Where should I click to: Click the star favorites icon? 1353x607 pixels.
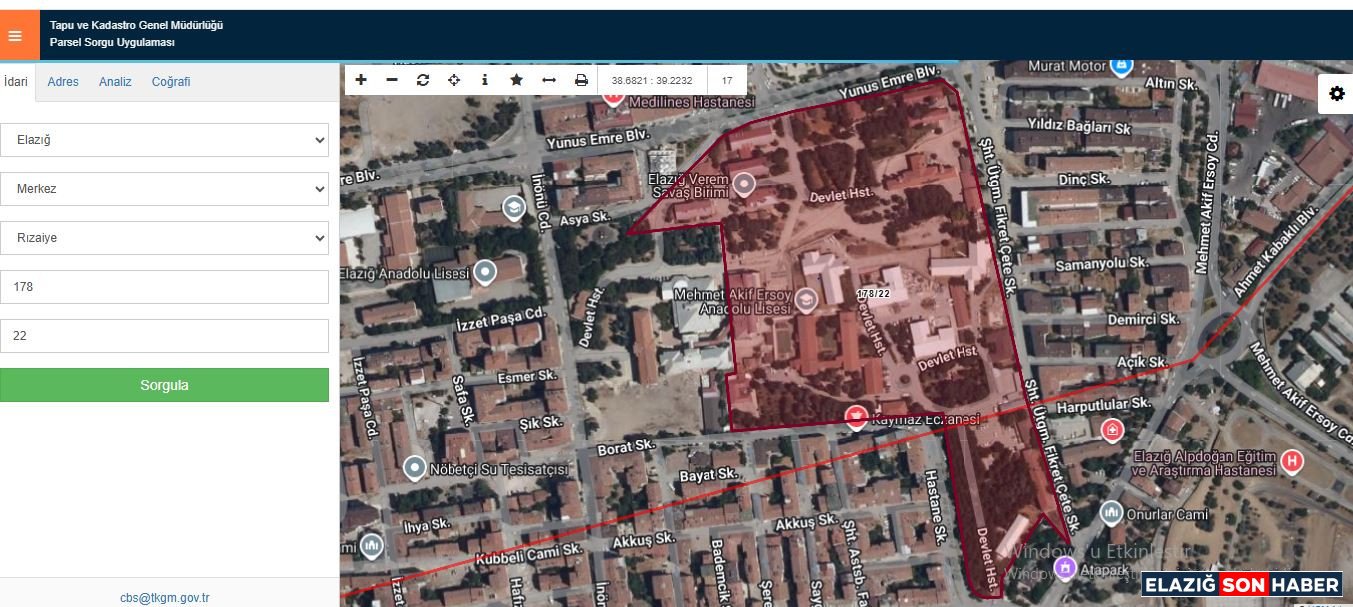point(516,80)
